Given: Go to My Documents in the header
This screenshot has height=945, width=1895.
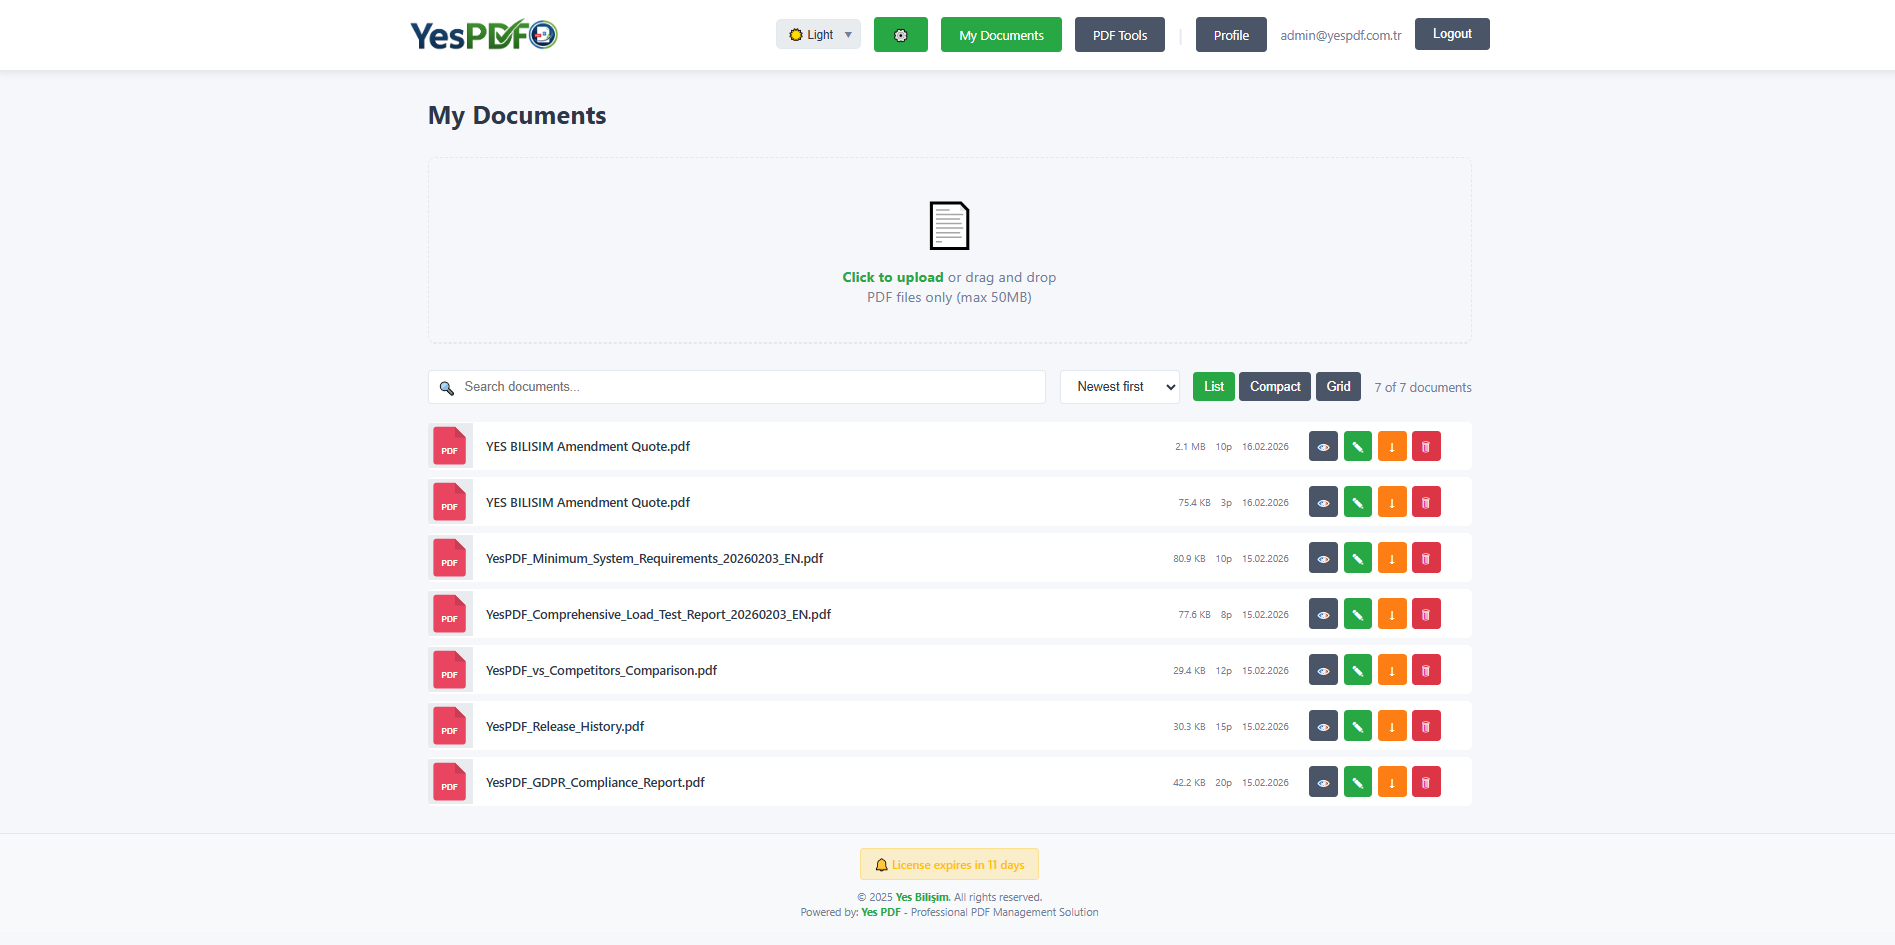Looking at the screenshot, I should (1001, 35).
